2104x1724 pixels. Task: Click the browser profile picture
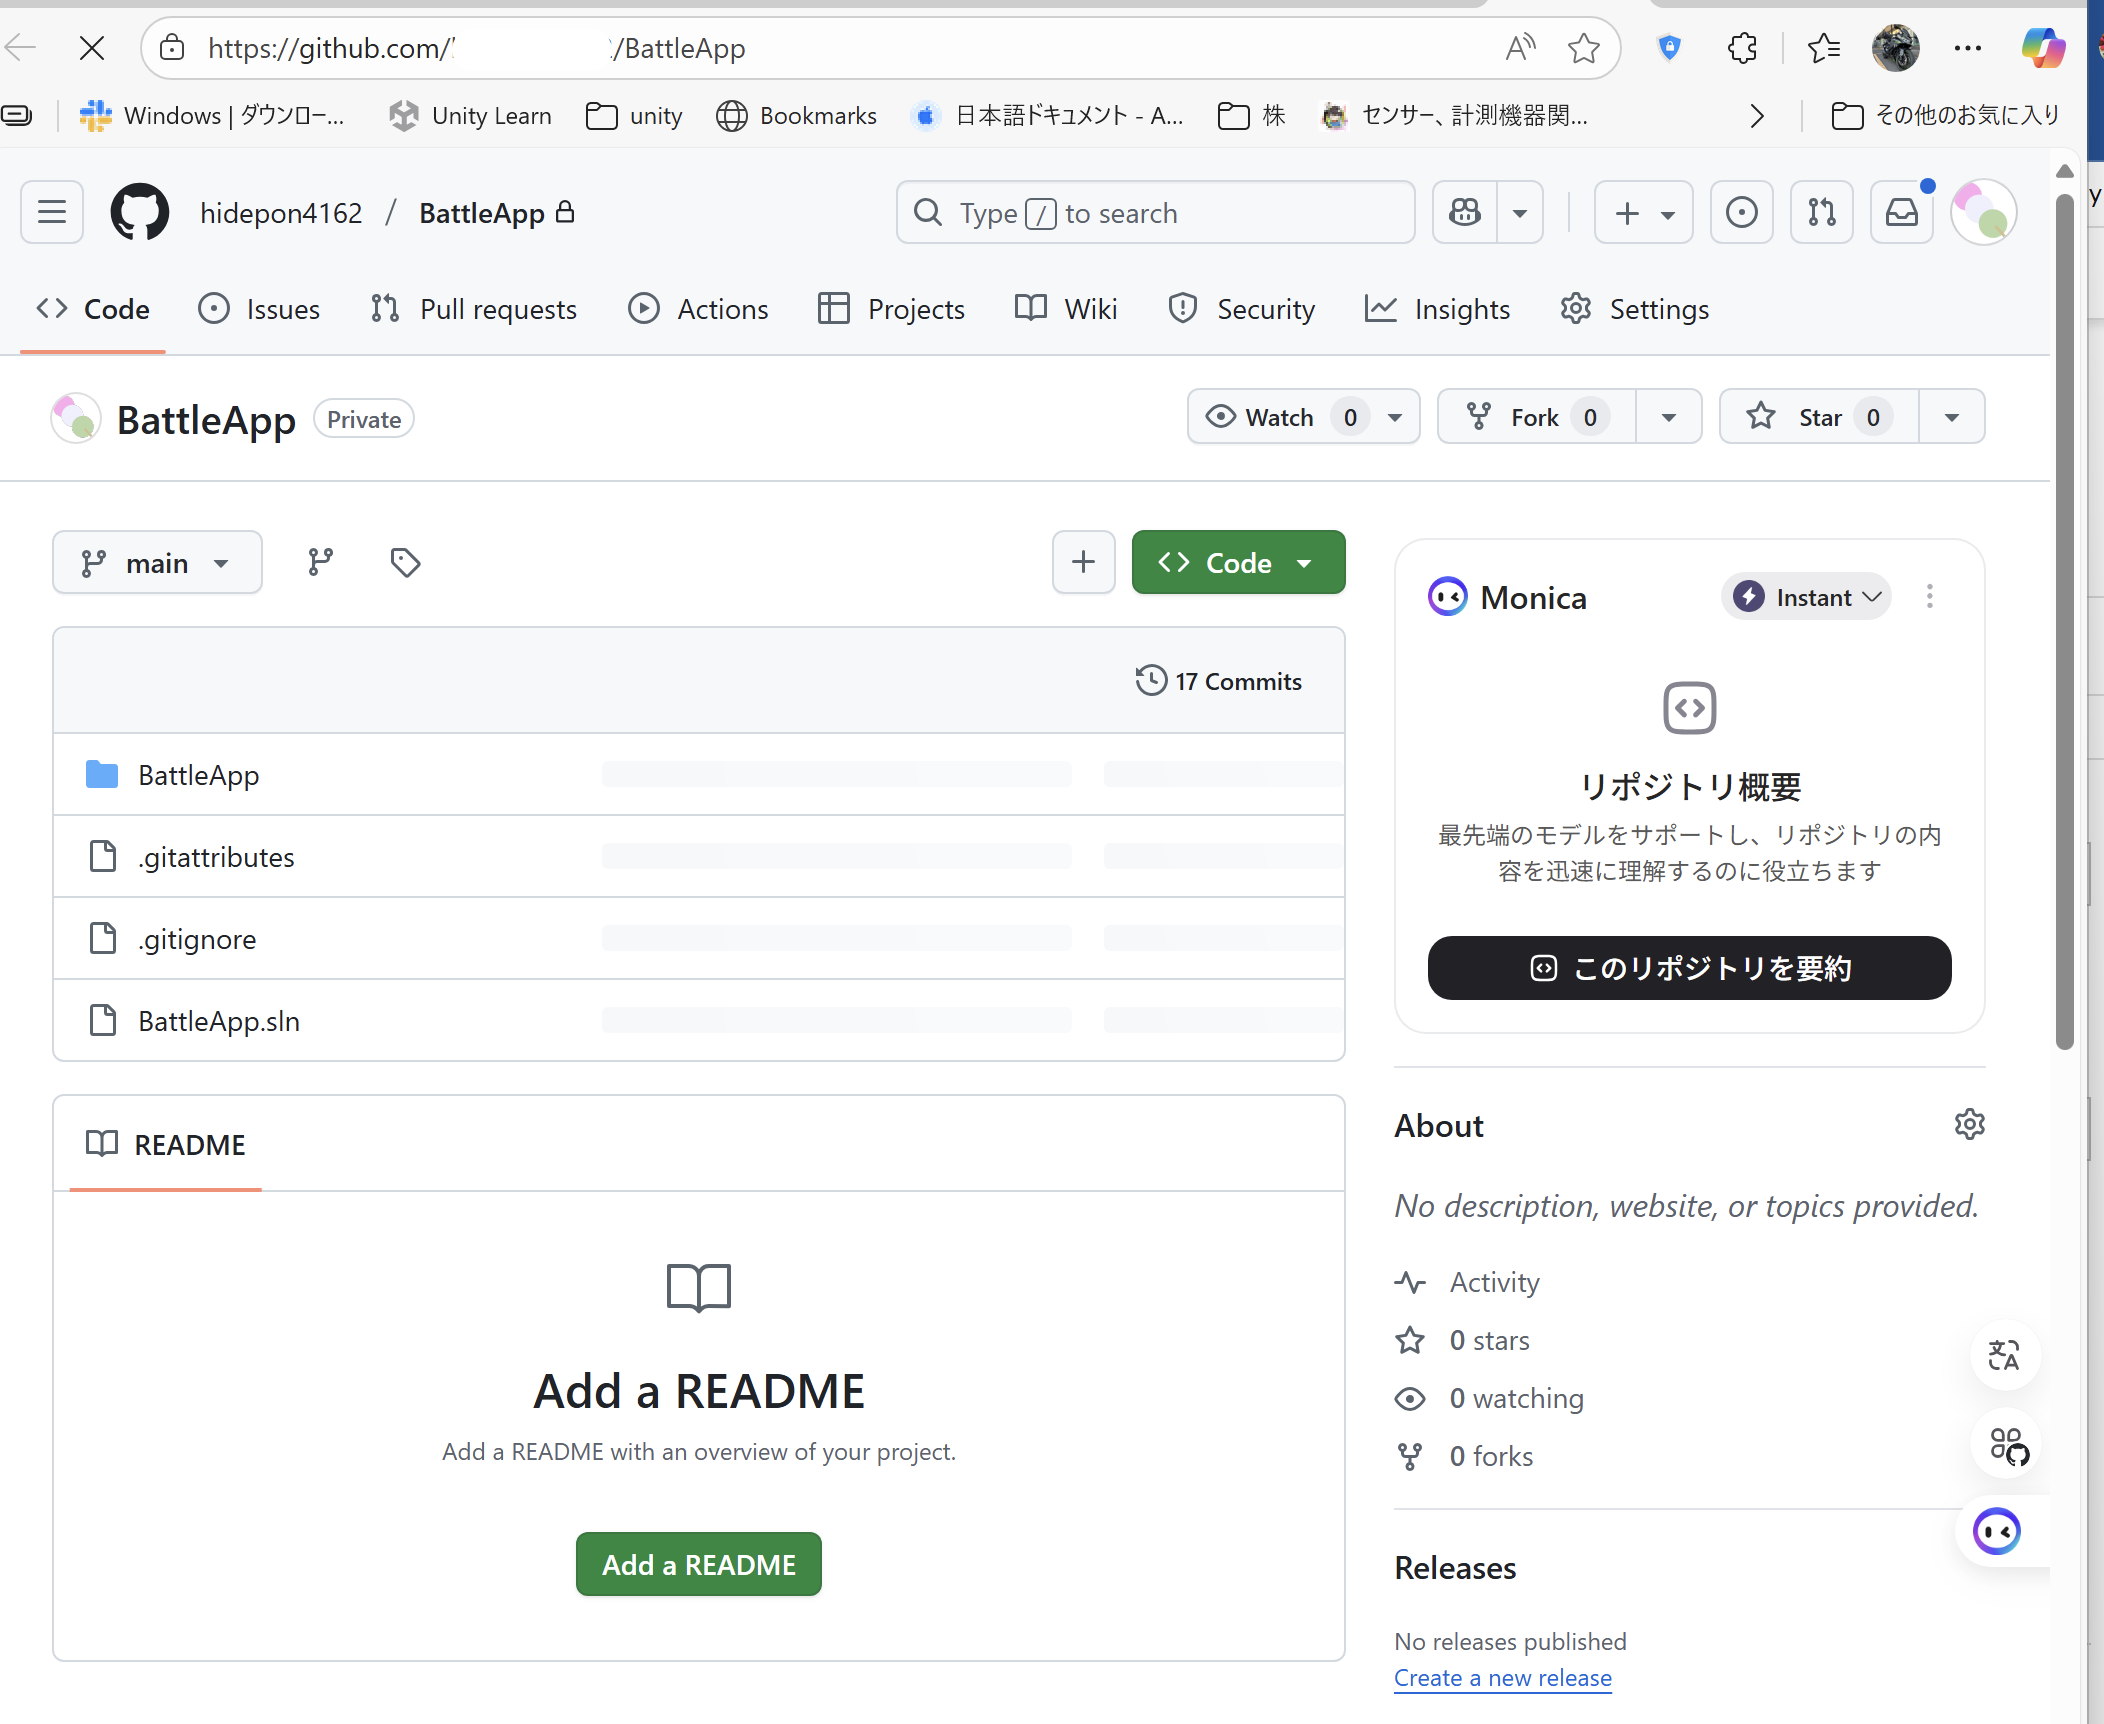coord(1895,48)
